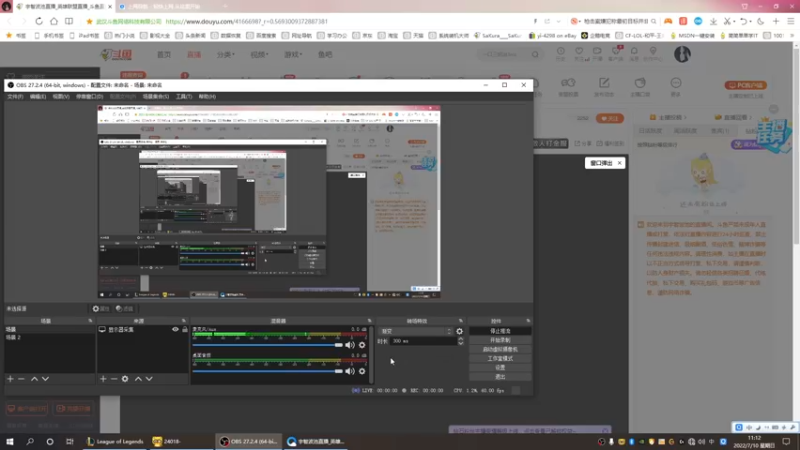Close the popup-window tooltip on Douyu
This screenshot has height=450, width=800.
click(x=619, y=163)
